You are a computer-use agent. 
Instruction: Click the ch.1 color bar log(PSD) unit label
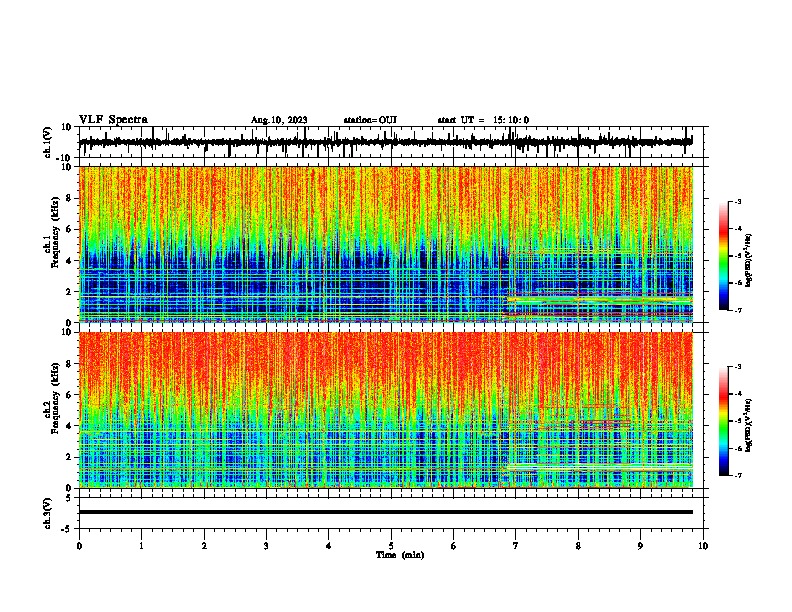(x=749, y=260)
